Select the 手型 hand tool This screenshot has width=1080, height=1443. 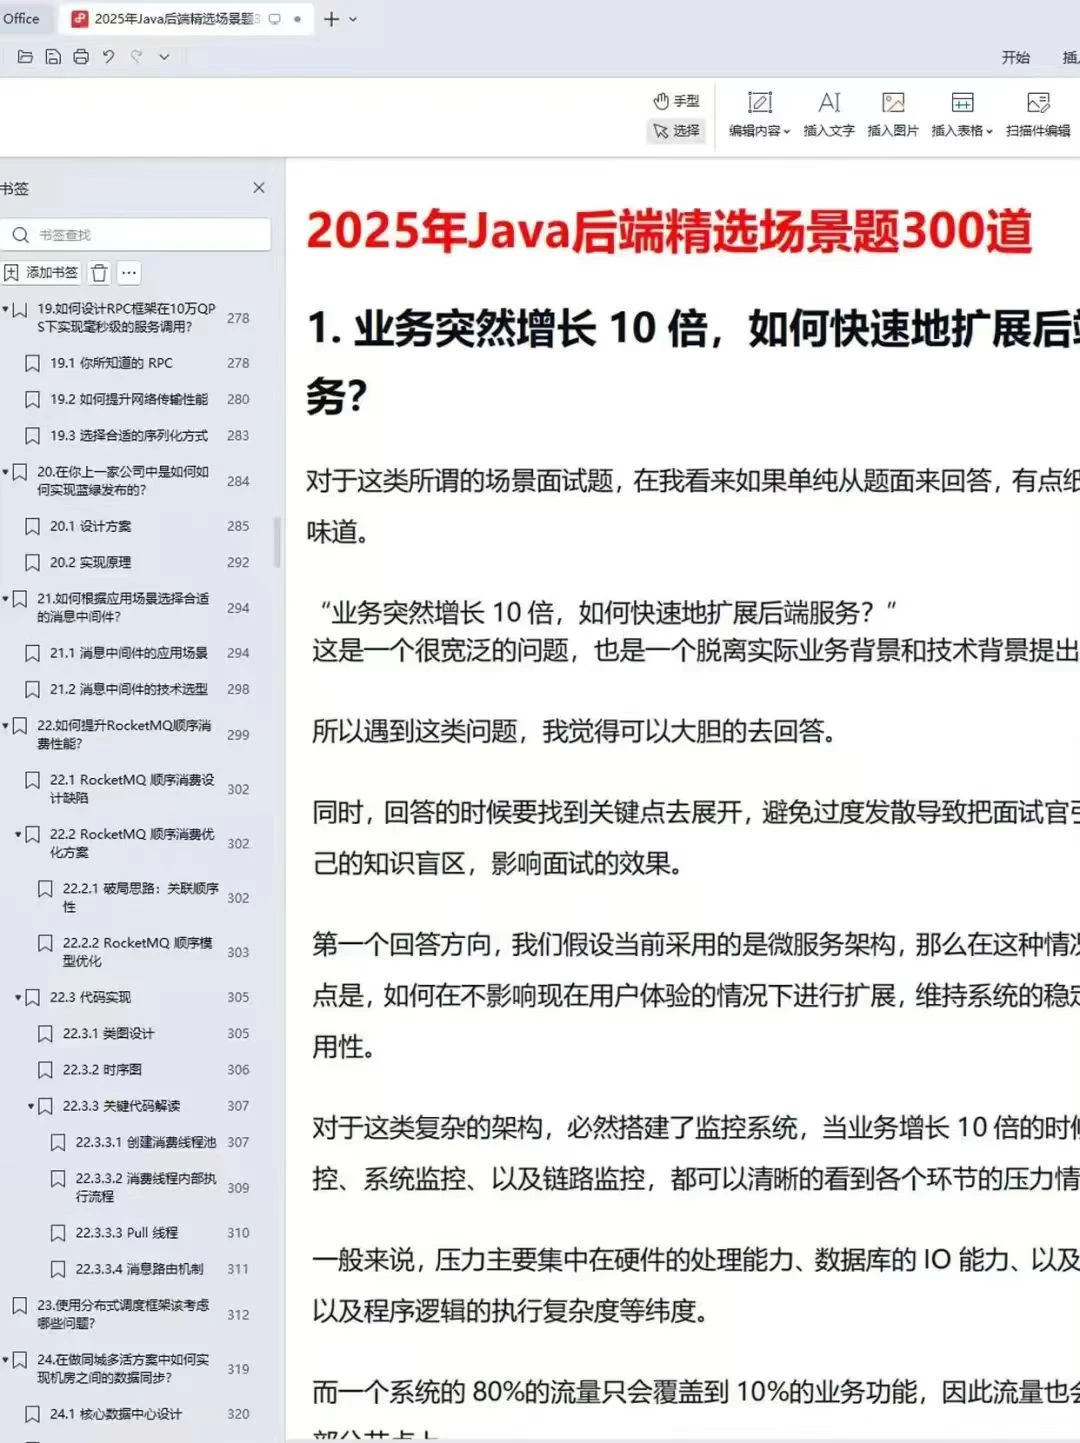(x=676, y=100)
